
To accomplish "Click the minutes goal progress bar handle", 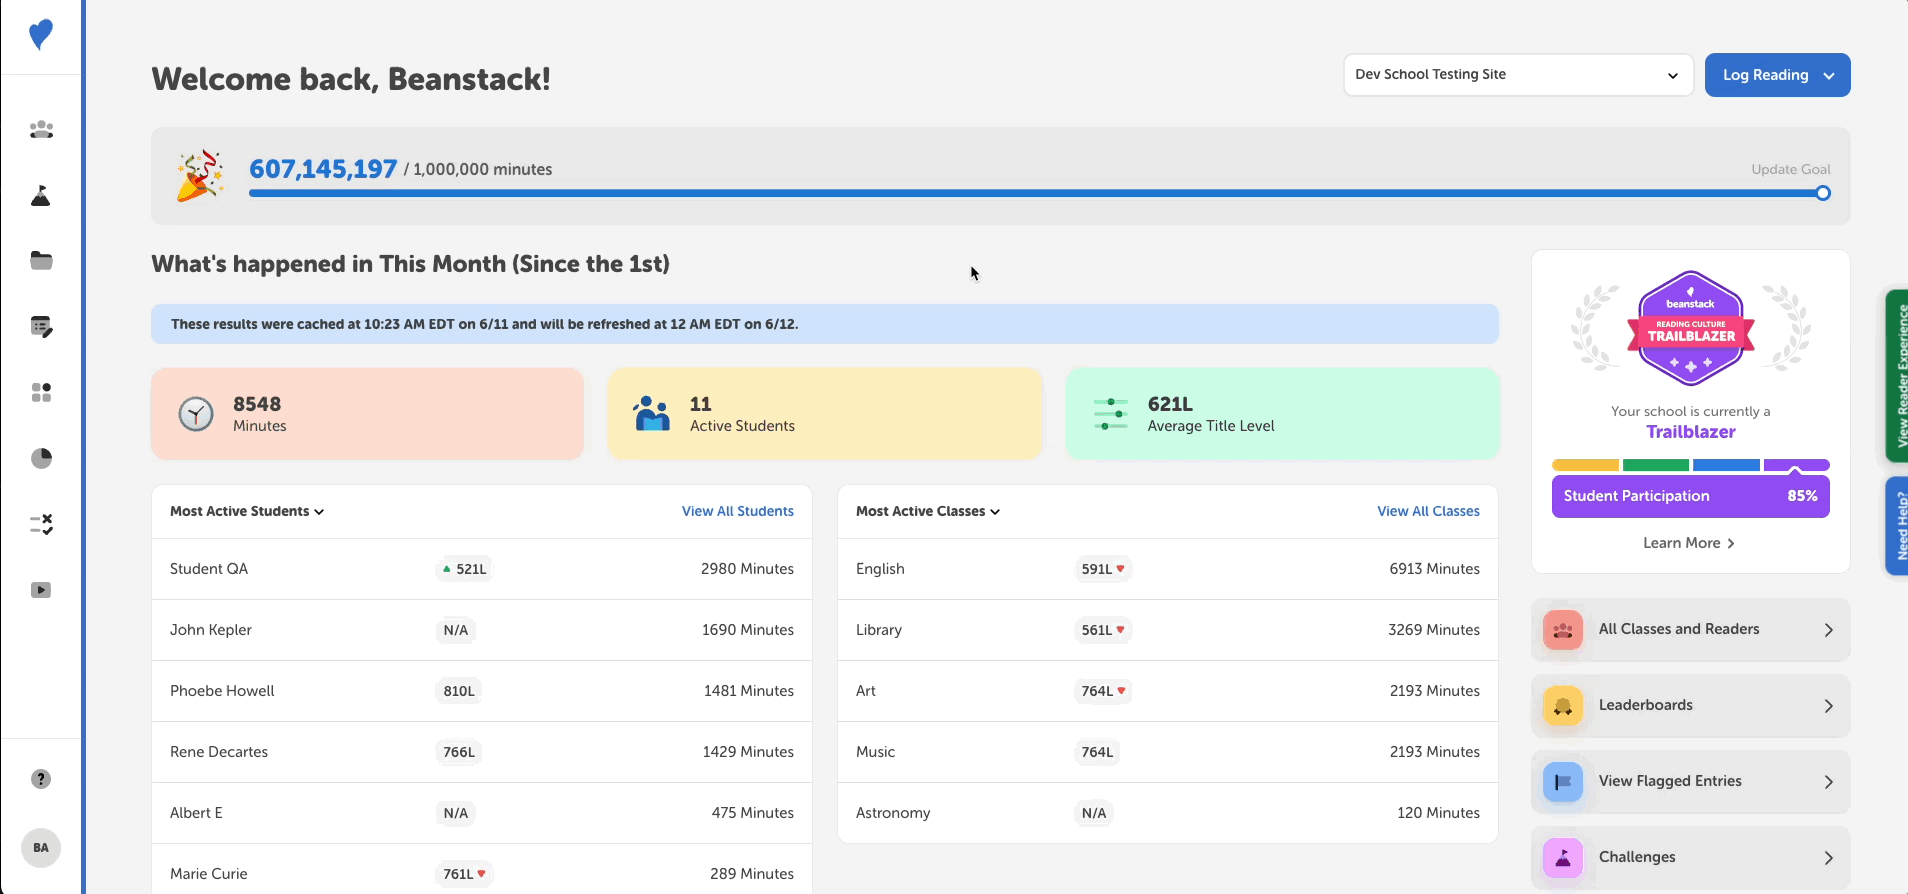I will tap(1823, 194).
